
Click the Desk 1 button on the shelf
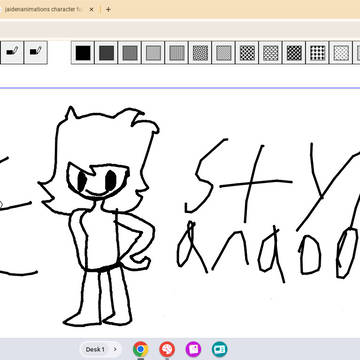click(95, 349)
